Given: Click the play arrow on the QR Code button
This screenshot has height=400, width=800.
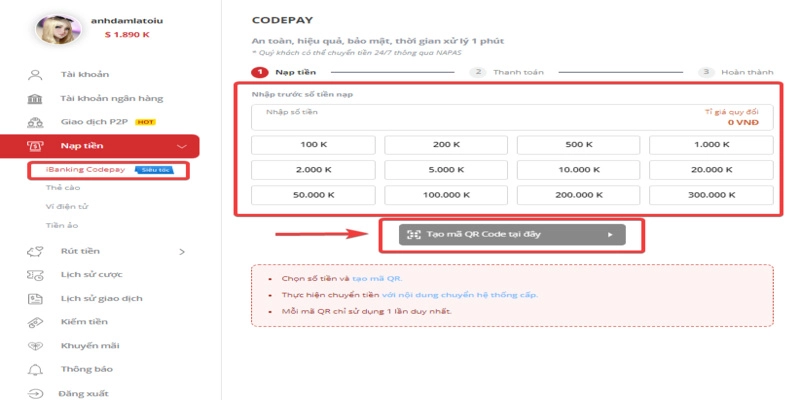Looking at the screenshot, I should point(609,235).
